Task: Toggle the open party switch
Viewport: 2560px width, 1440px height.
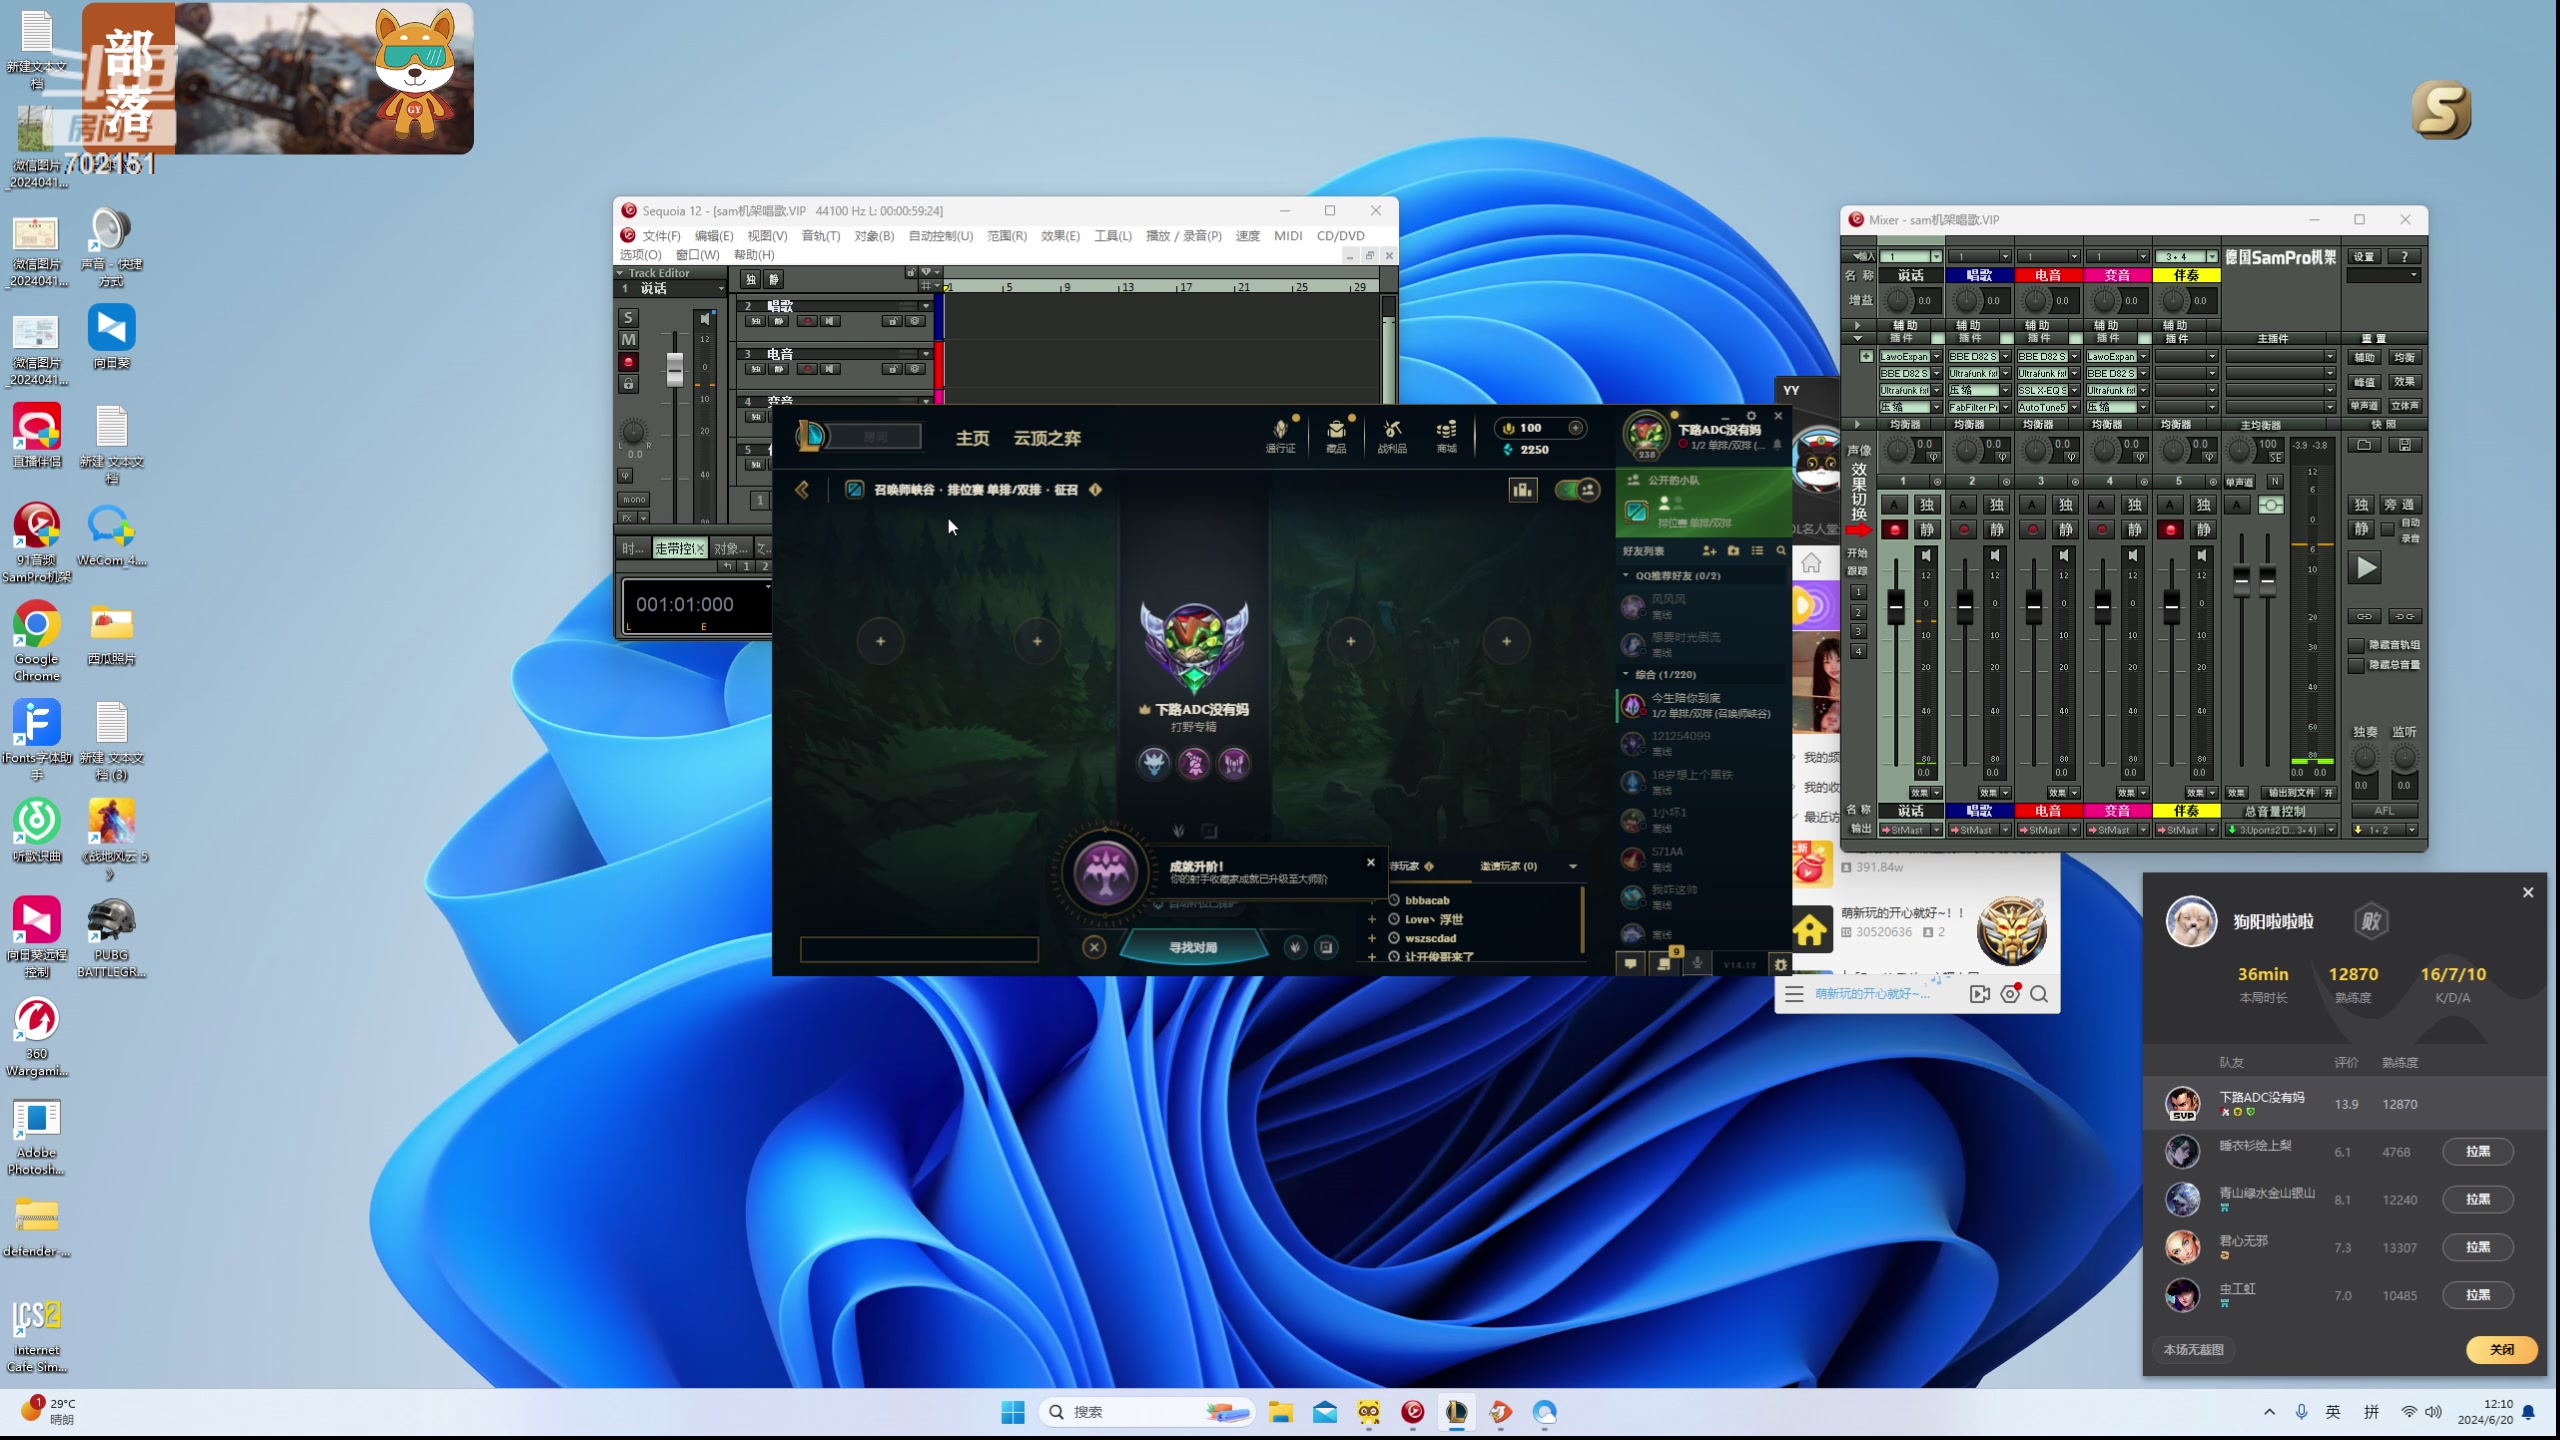Action: [1577, 489]
